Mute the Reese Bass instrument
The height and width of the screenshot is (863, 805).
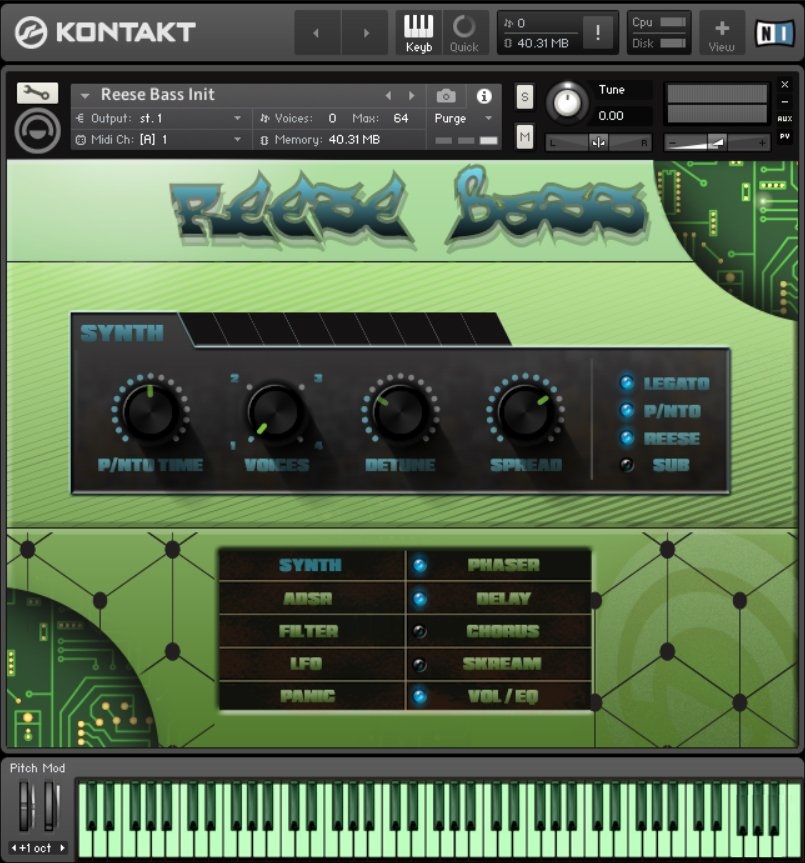pyautogui.click(x=525, y=136)
